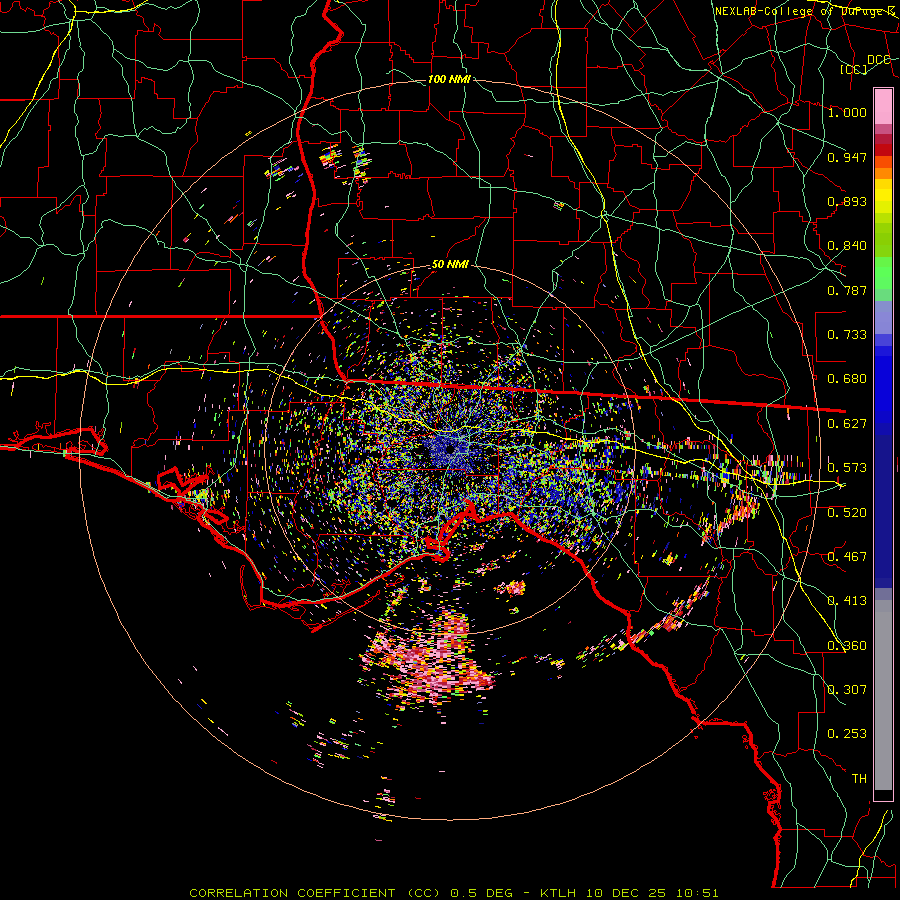Image resolution: width=900 pixels, height=900 pixels.
Task: Click the gray lower segment of the color bar
Action: 883,695
